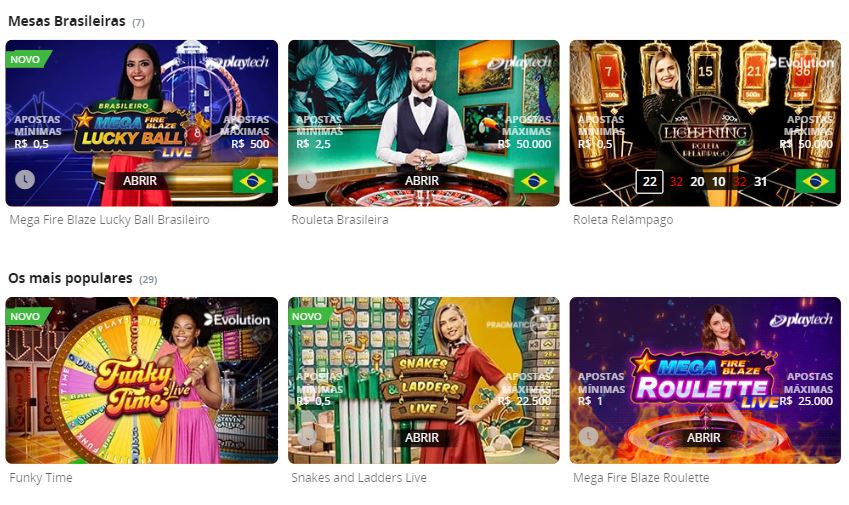Click latest result number 22 on Roleta Relampago

[649, 182]
